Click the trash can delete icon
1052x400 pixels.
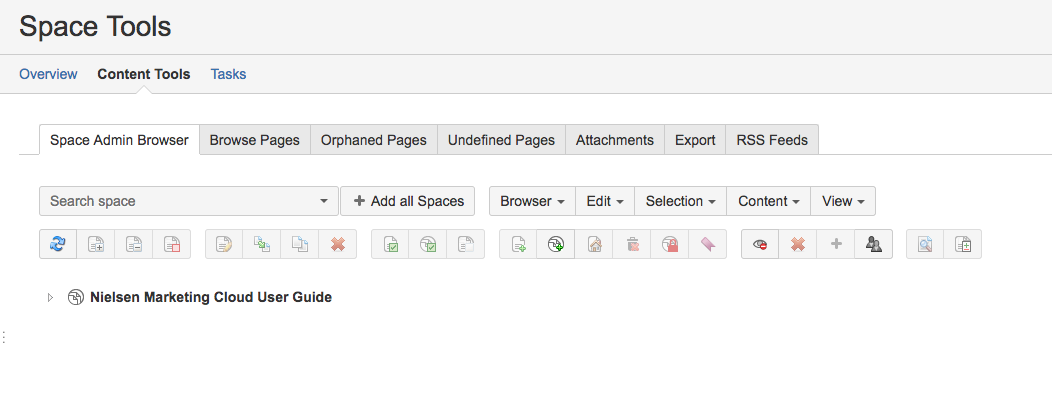point(631,244)
